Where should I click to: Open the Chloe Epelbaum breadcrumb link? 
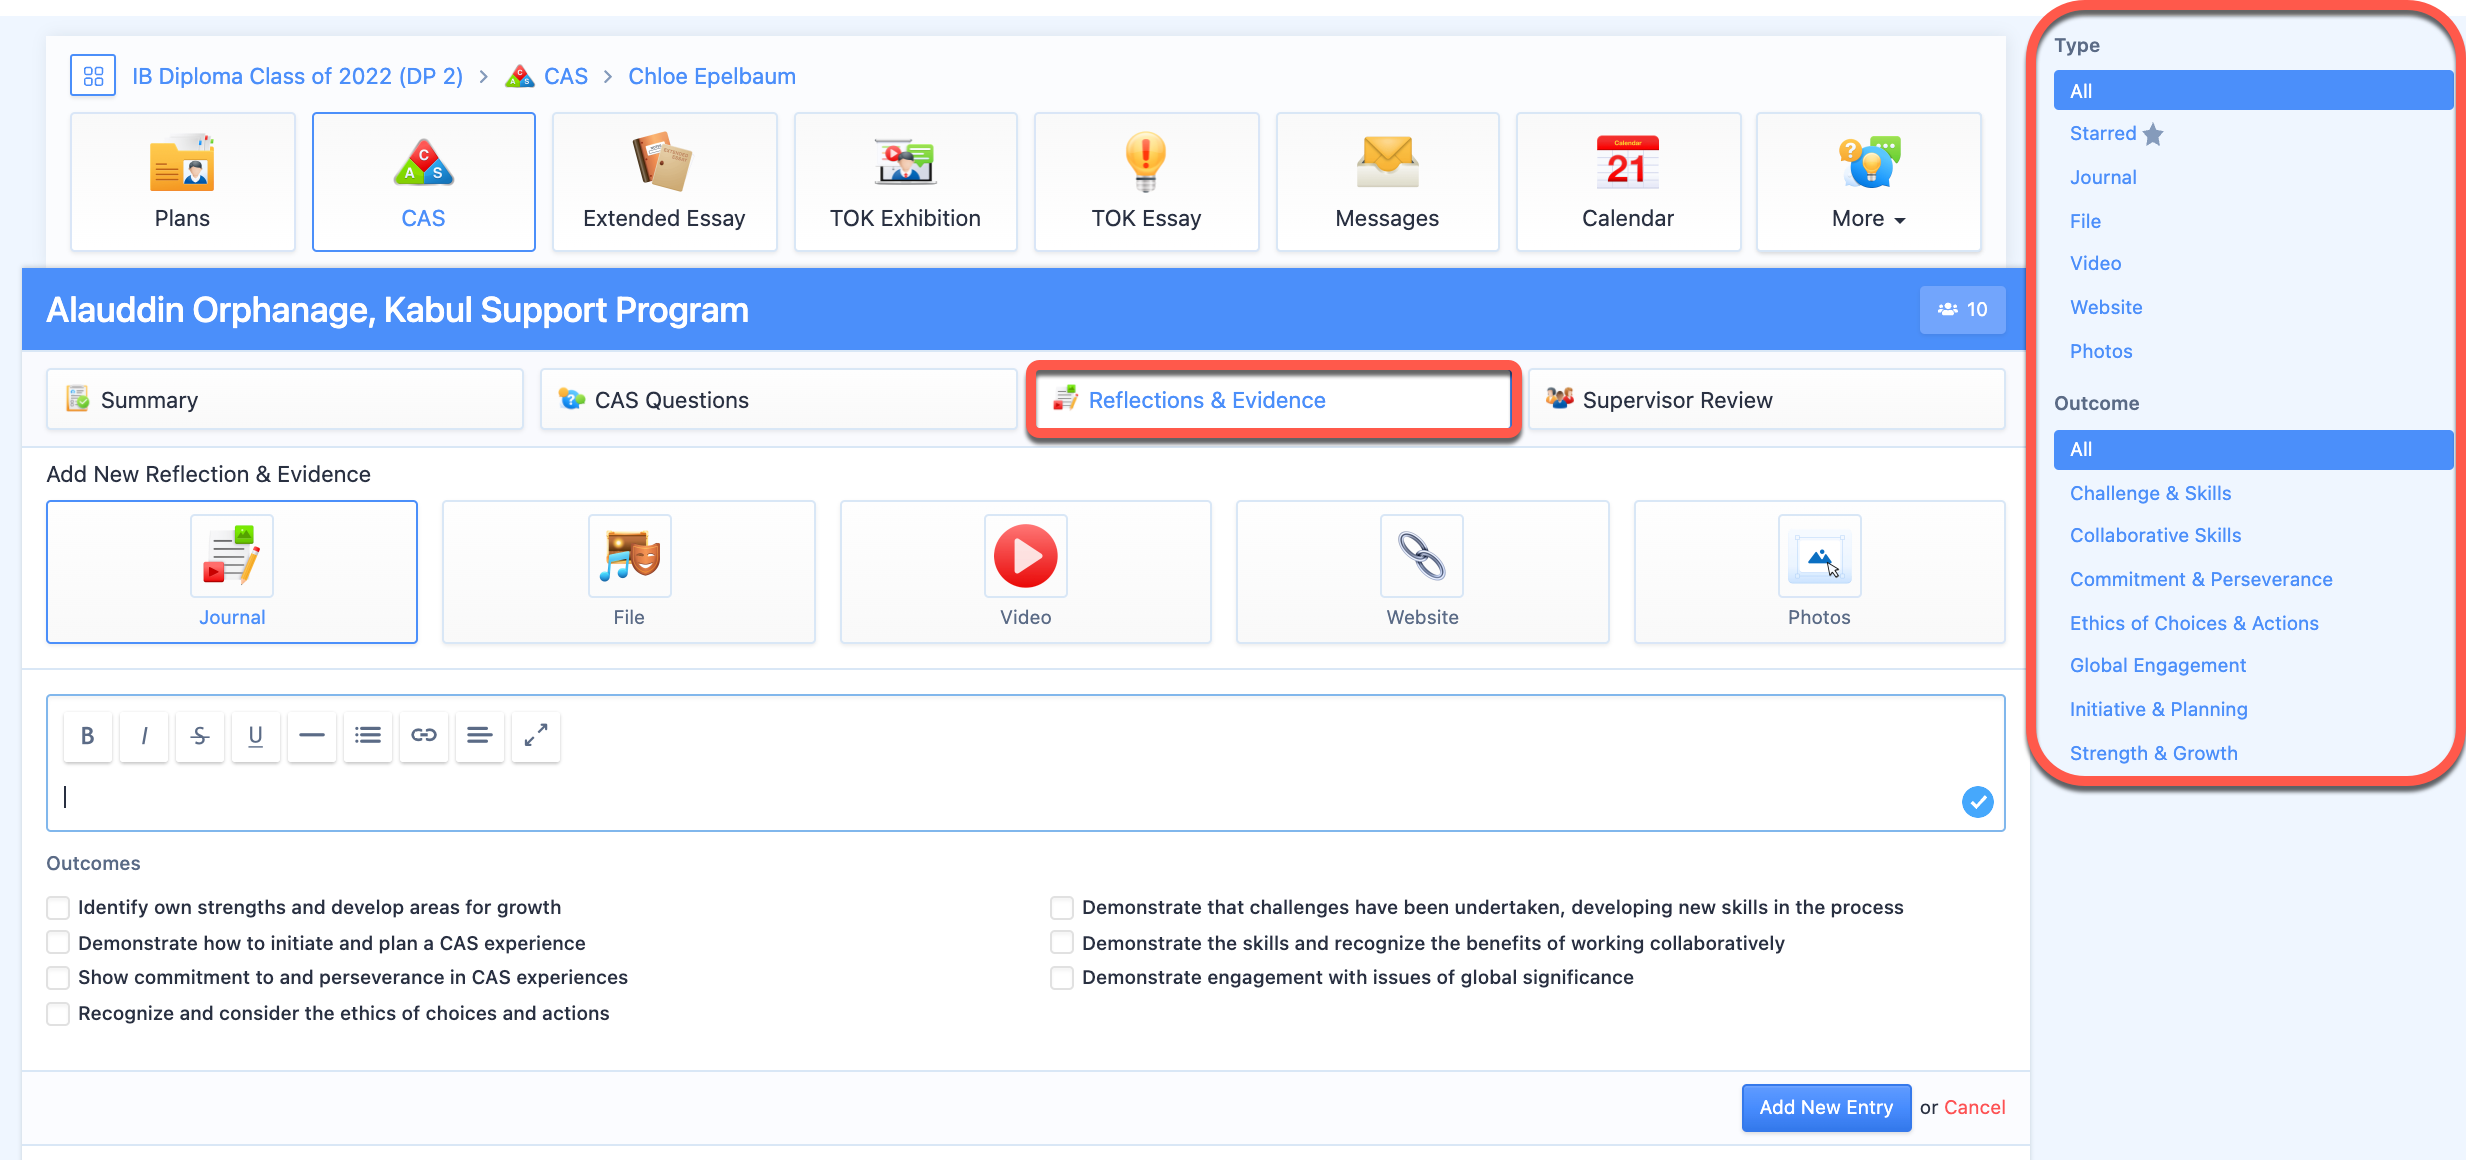click(x=712, y=76)
